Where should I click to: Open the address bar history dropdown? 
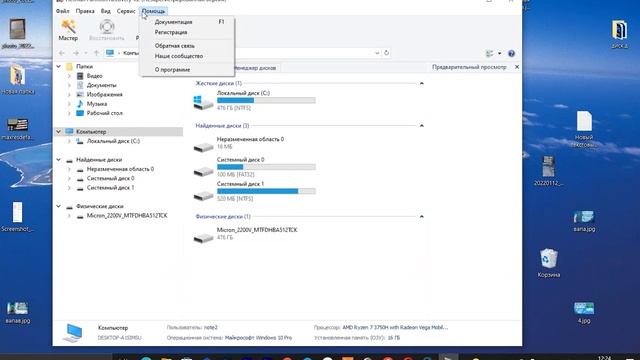coord(377,53)
